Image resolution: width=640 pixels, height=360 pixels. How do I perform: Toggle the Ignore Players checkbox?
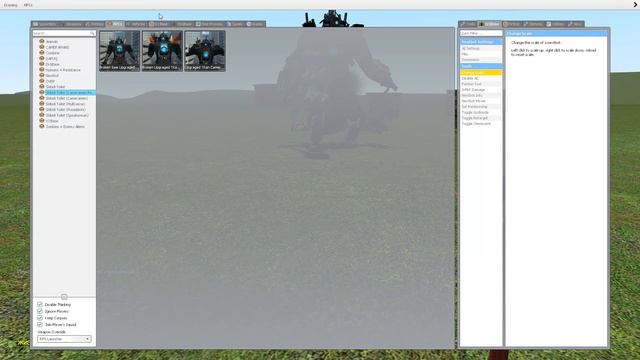point(40,311)
